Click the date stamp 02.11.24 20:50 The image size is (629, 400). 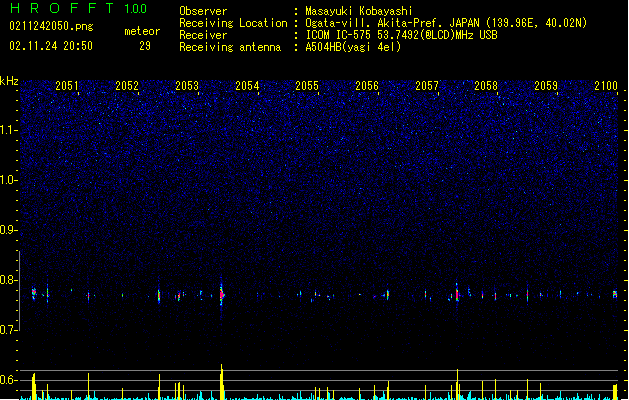51,46
